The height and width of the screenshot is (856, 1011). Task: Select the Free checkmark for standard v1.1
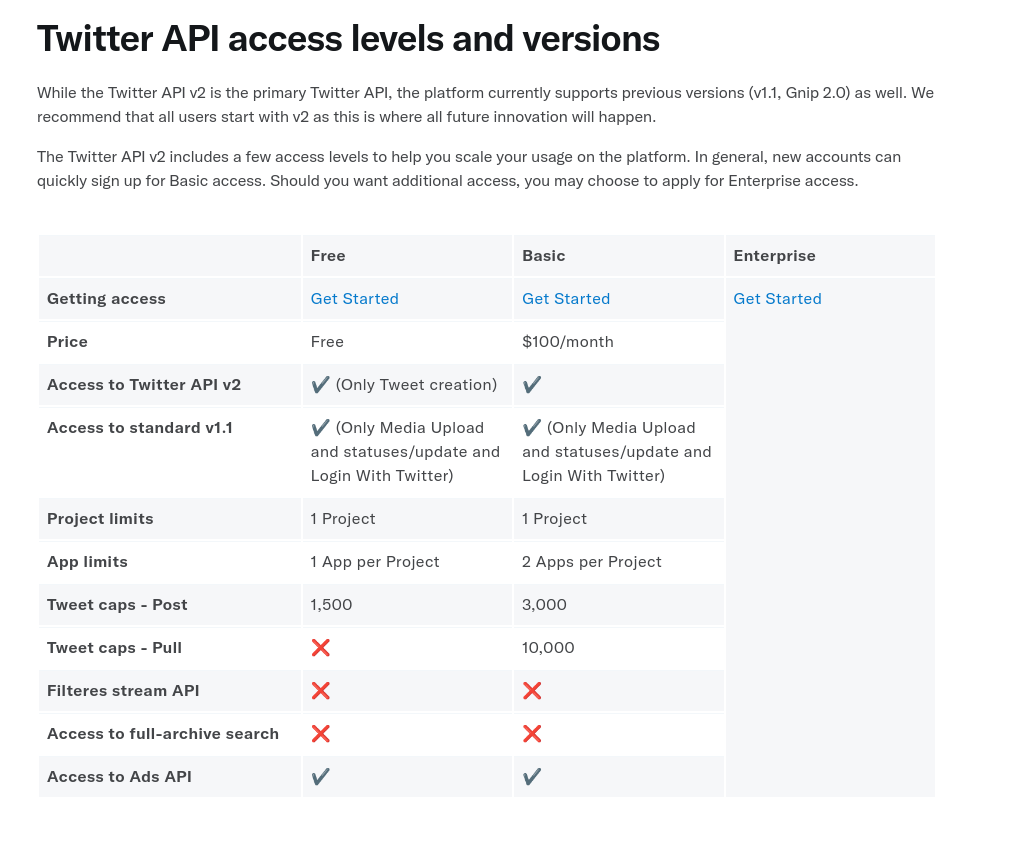coord(320,428)
